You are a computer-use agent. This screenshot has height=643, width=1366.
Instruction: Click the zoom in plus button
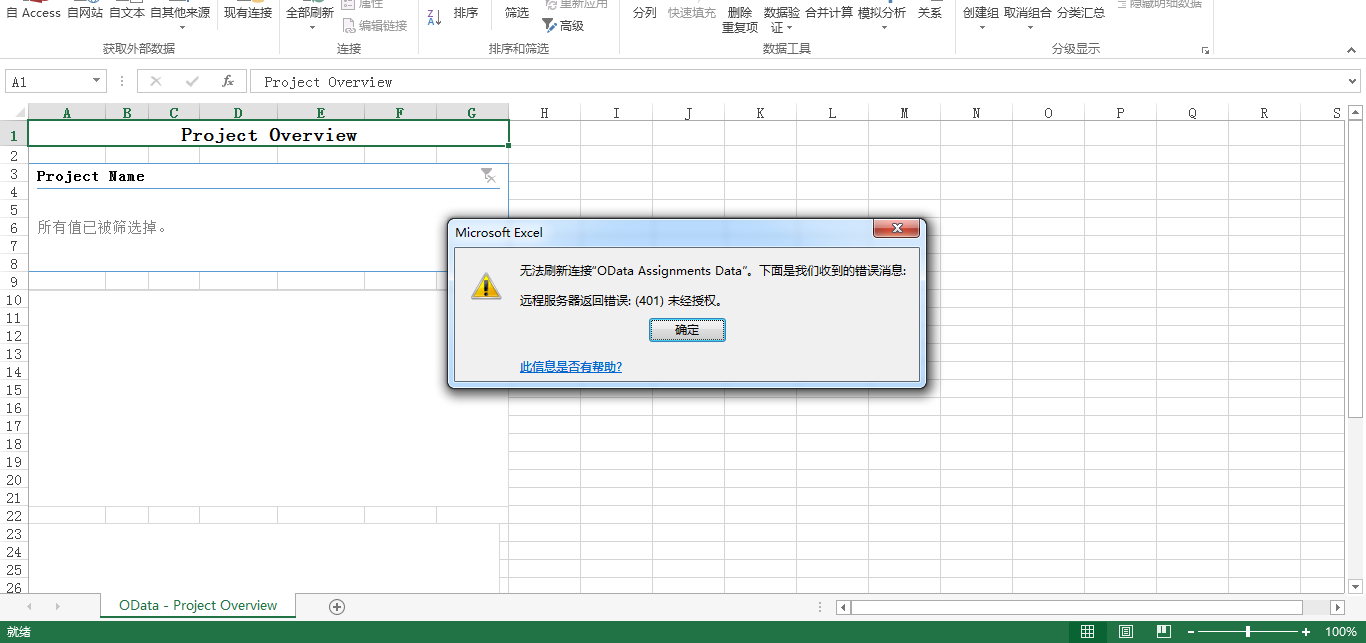[1306, 632]
